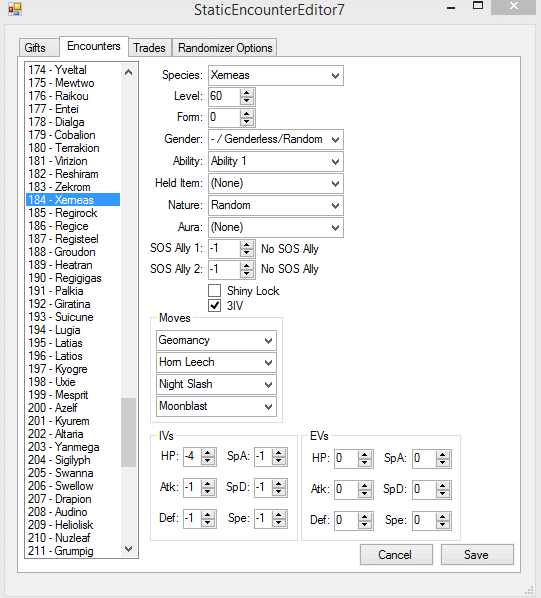This screenshot has width=541, height=598.
Task: Select 188 - Groudon entry
Action: point(73,252)
